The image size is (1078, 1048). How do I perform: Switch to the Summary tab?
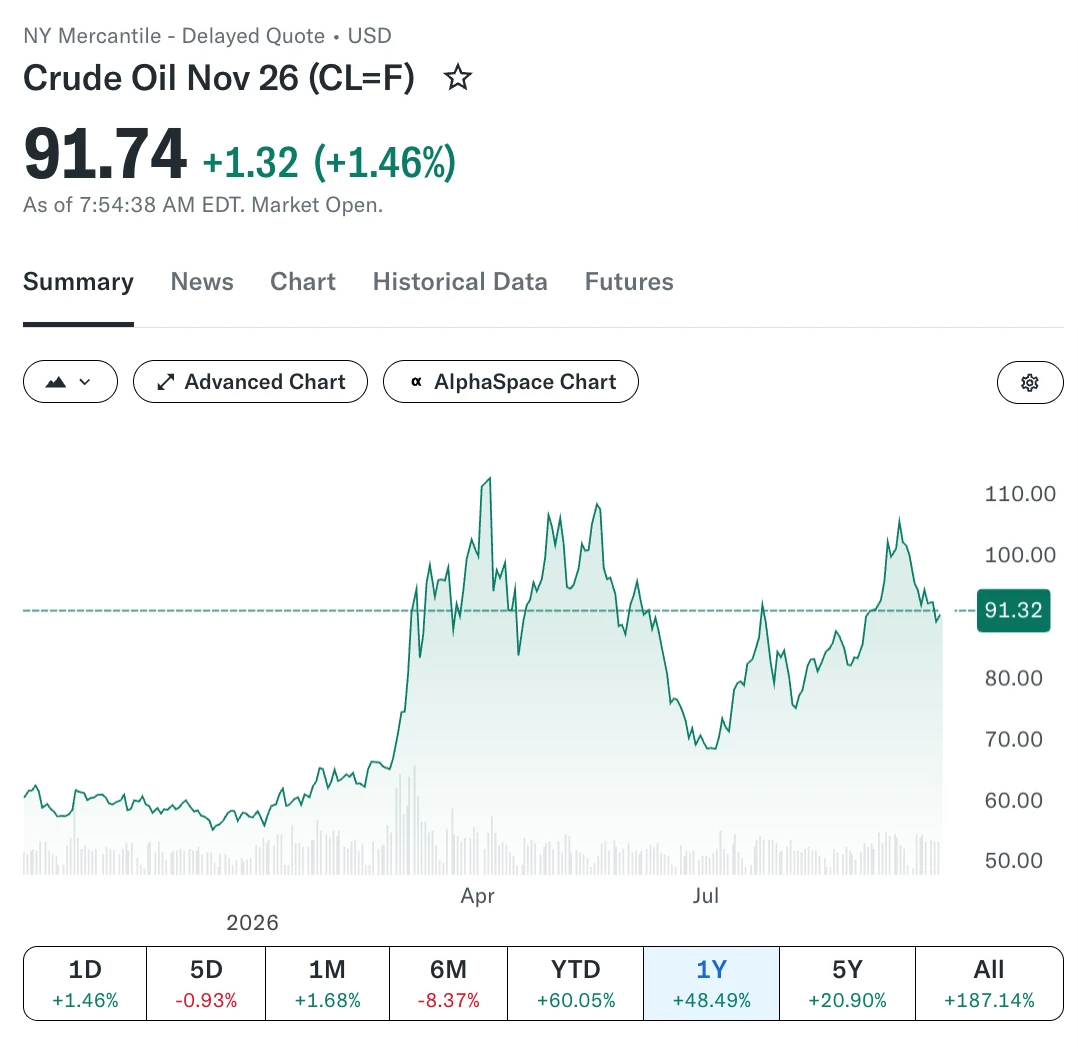coord(78,282)
